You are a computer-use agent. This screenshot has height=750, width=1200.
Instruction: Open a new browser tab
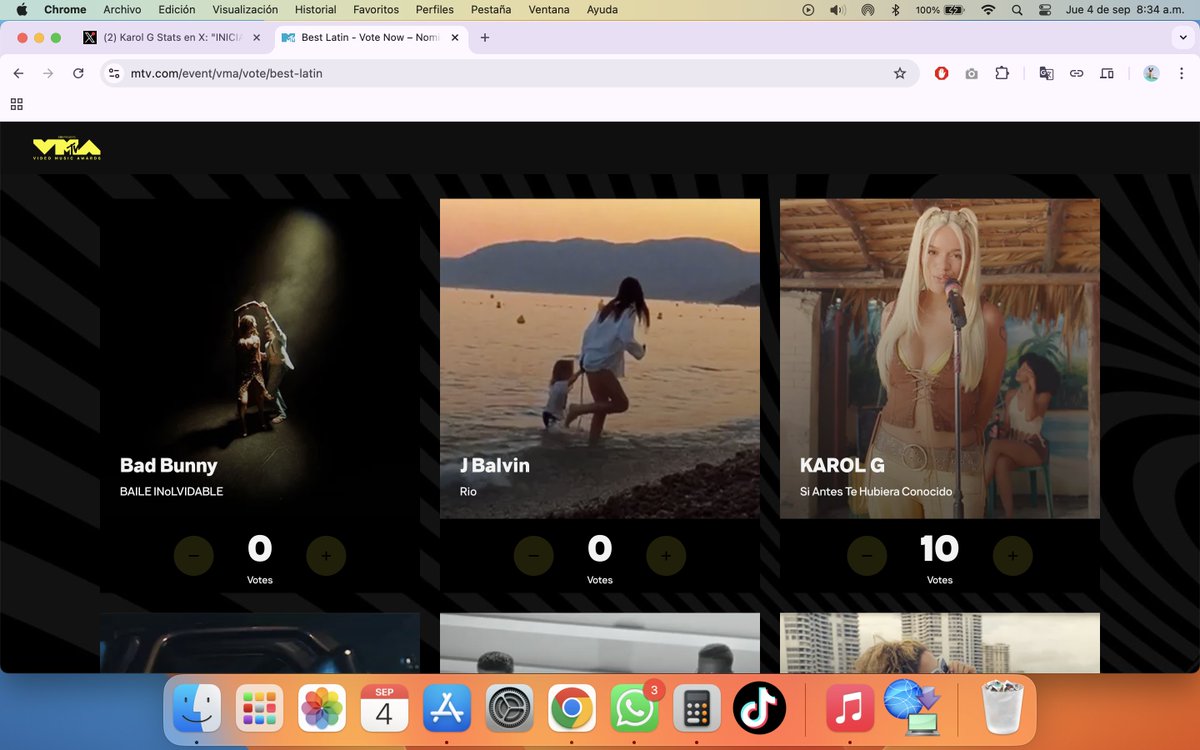pos(485,37)
